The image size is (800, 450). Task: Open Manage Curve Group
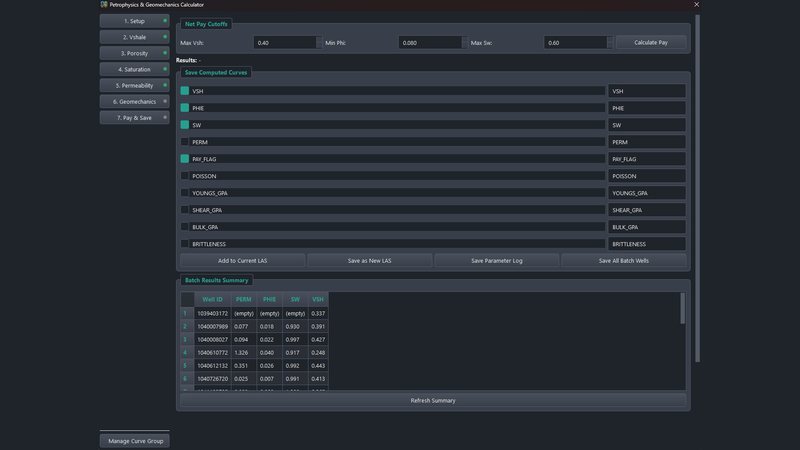(x=135, y=441)
